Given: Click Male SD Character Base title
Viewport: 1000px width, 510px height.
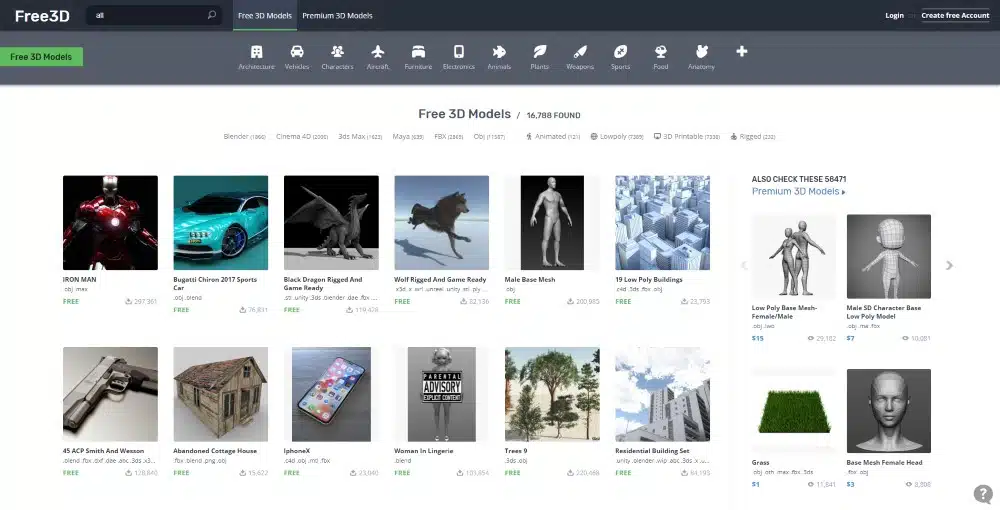Looking at the screenshot, I should coord(884,312).
